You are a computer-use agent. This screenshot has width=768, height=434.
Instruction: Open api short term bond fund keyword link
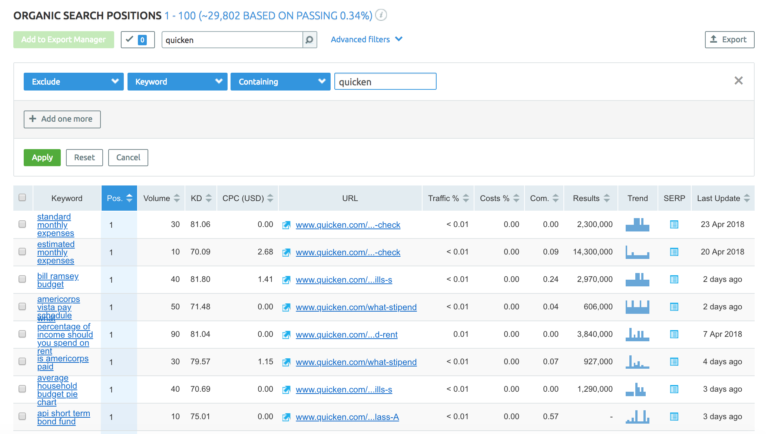tap(64, 417)
